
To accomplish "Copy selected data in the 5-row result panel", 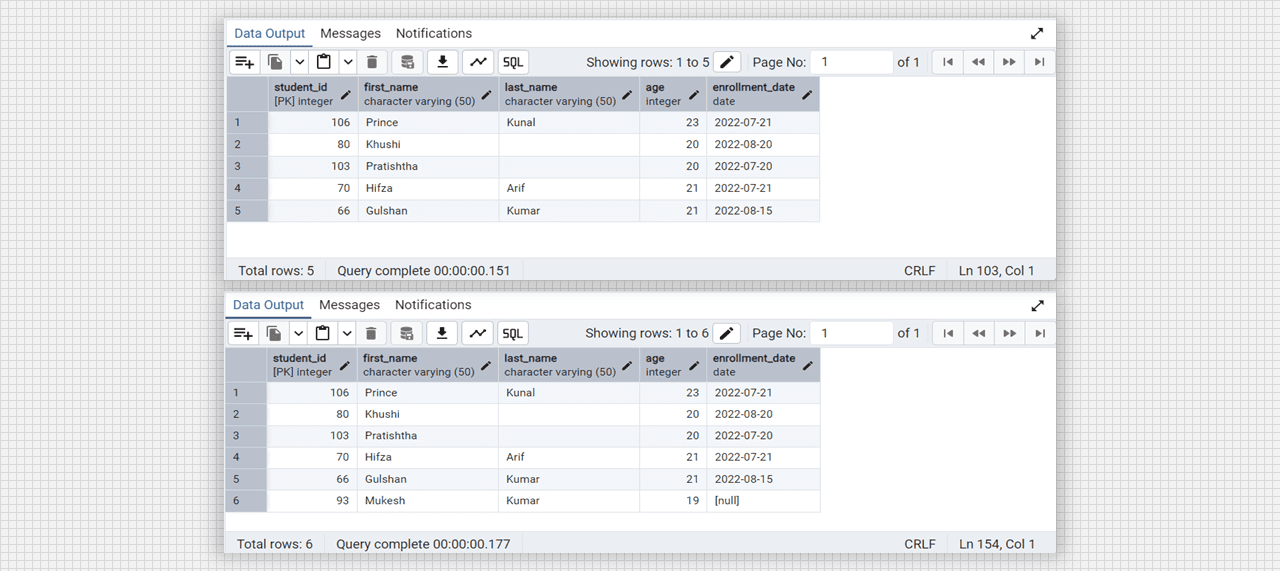I will (x=275, y=62).
